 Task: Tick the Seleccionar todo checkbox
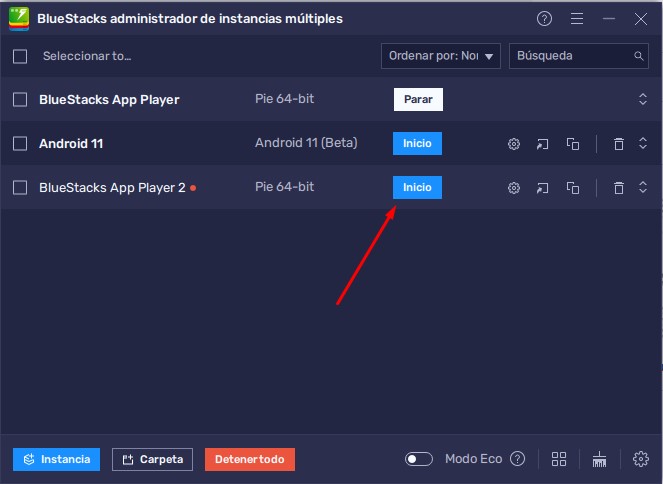coord(20,56)
